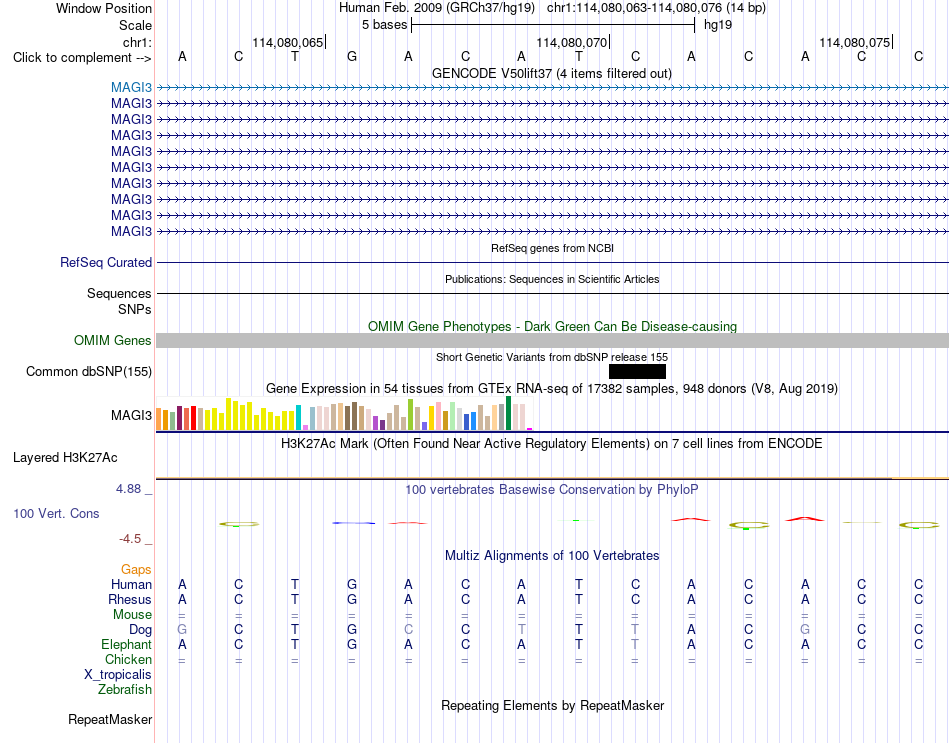950x743 pixels.
Task: Click the 114,080,070 position marker
Action: click(572, 42)
